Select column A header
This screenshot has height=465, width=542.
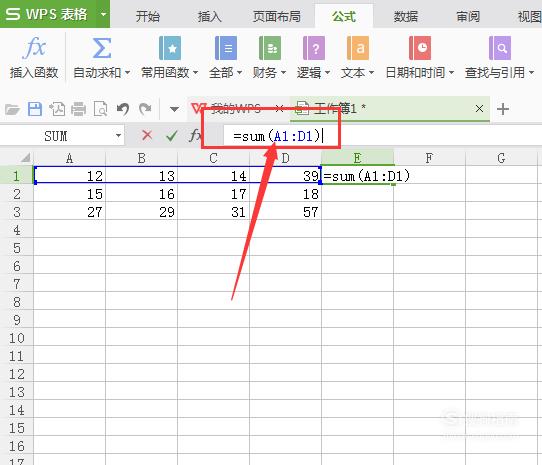click(x=69, y=158)
